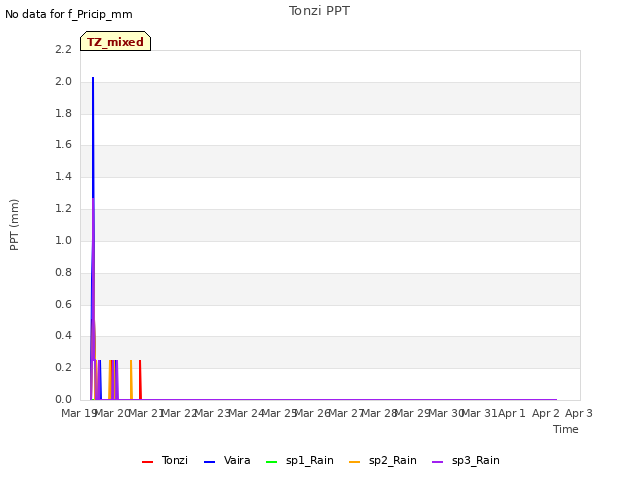The width and height of the screenshot is (640, 480).
Task: Click the Apr 3 x-axis tick label
Action: (x=579, y=413)
